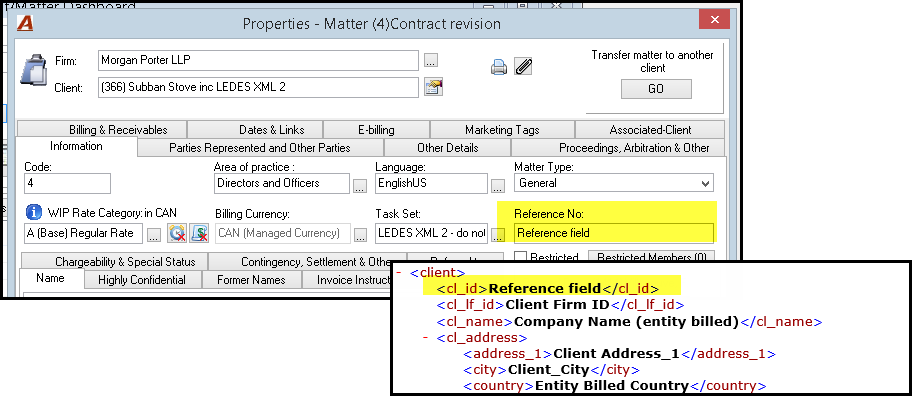Open the Marketing Tags tab
Image resolution: width=919 pixels, height=401 pixels.
(502, 130)
